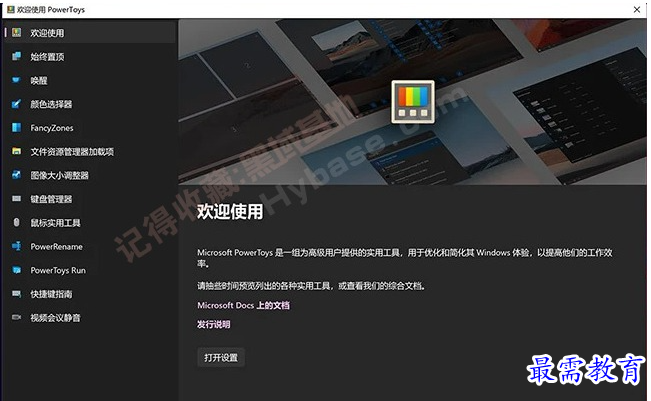Click the PowerRename sidebar icon

17,246
